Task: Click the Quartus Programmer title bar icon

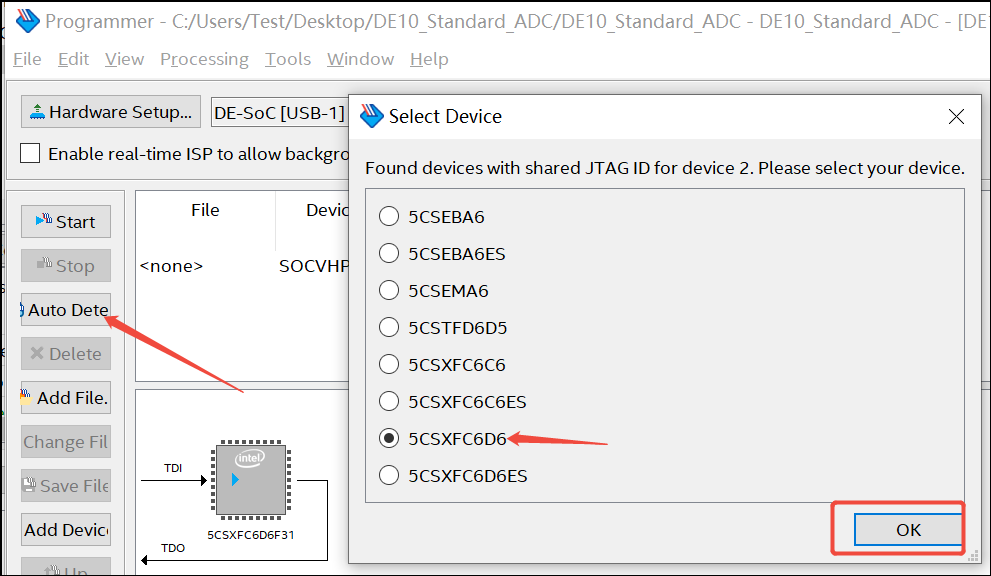Action: [26, 21]
